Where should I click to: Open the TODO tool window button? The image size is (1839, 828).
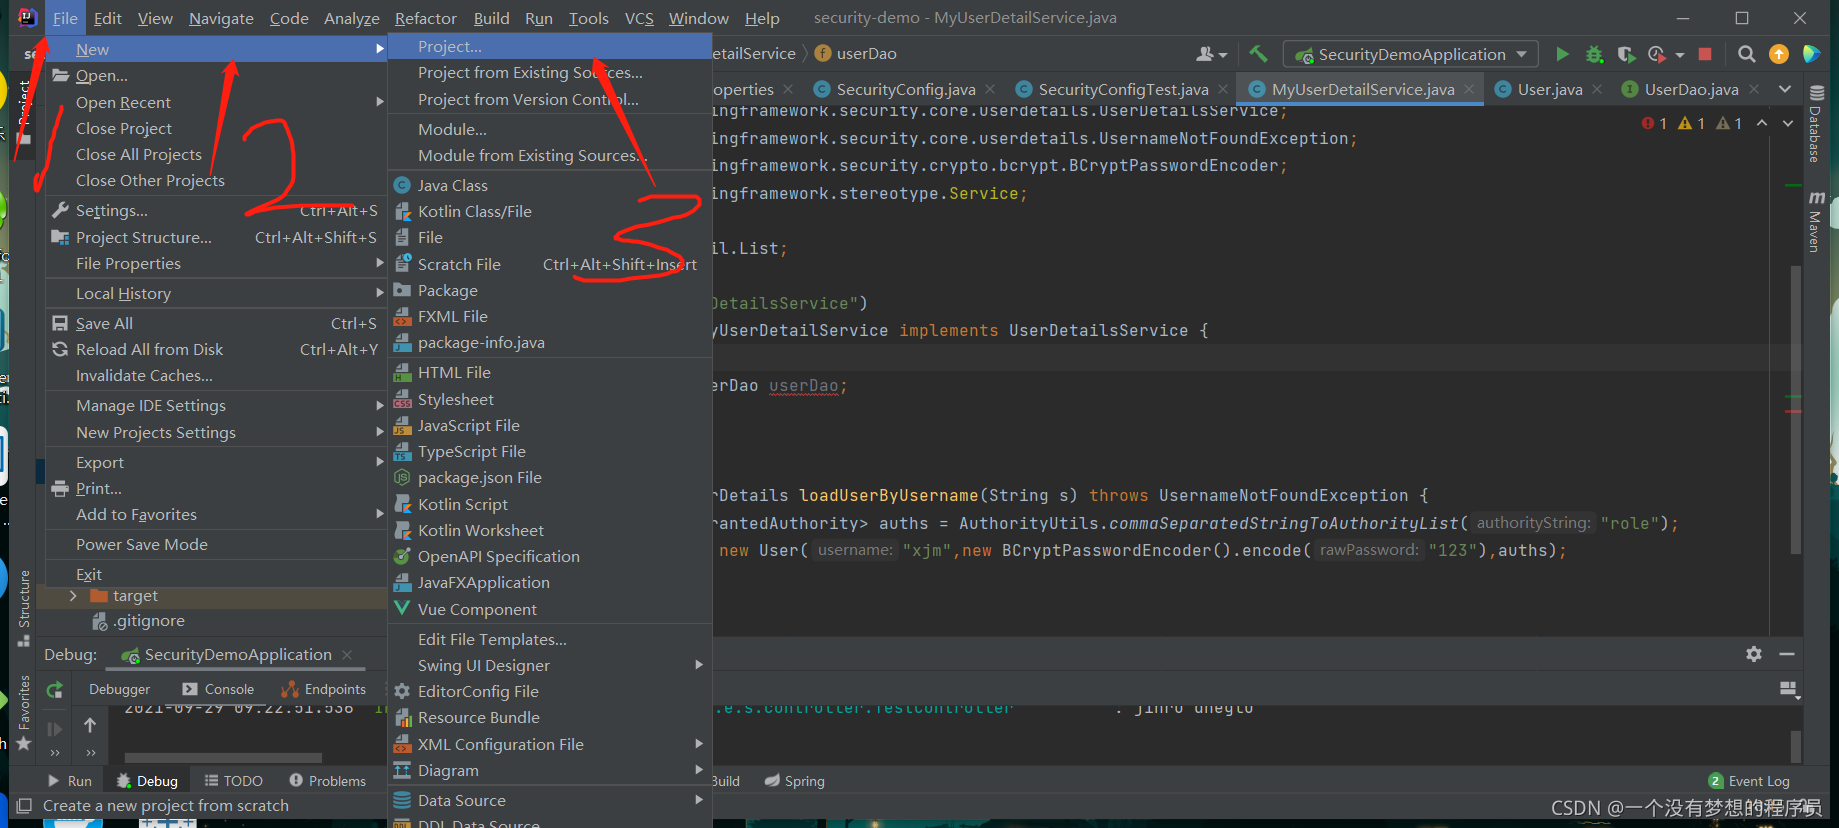point(234,781)
